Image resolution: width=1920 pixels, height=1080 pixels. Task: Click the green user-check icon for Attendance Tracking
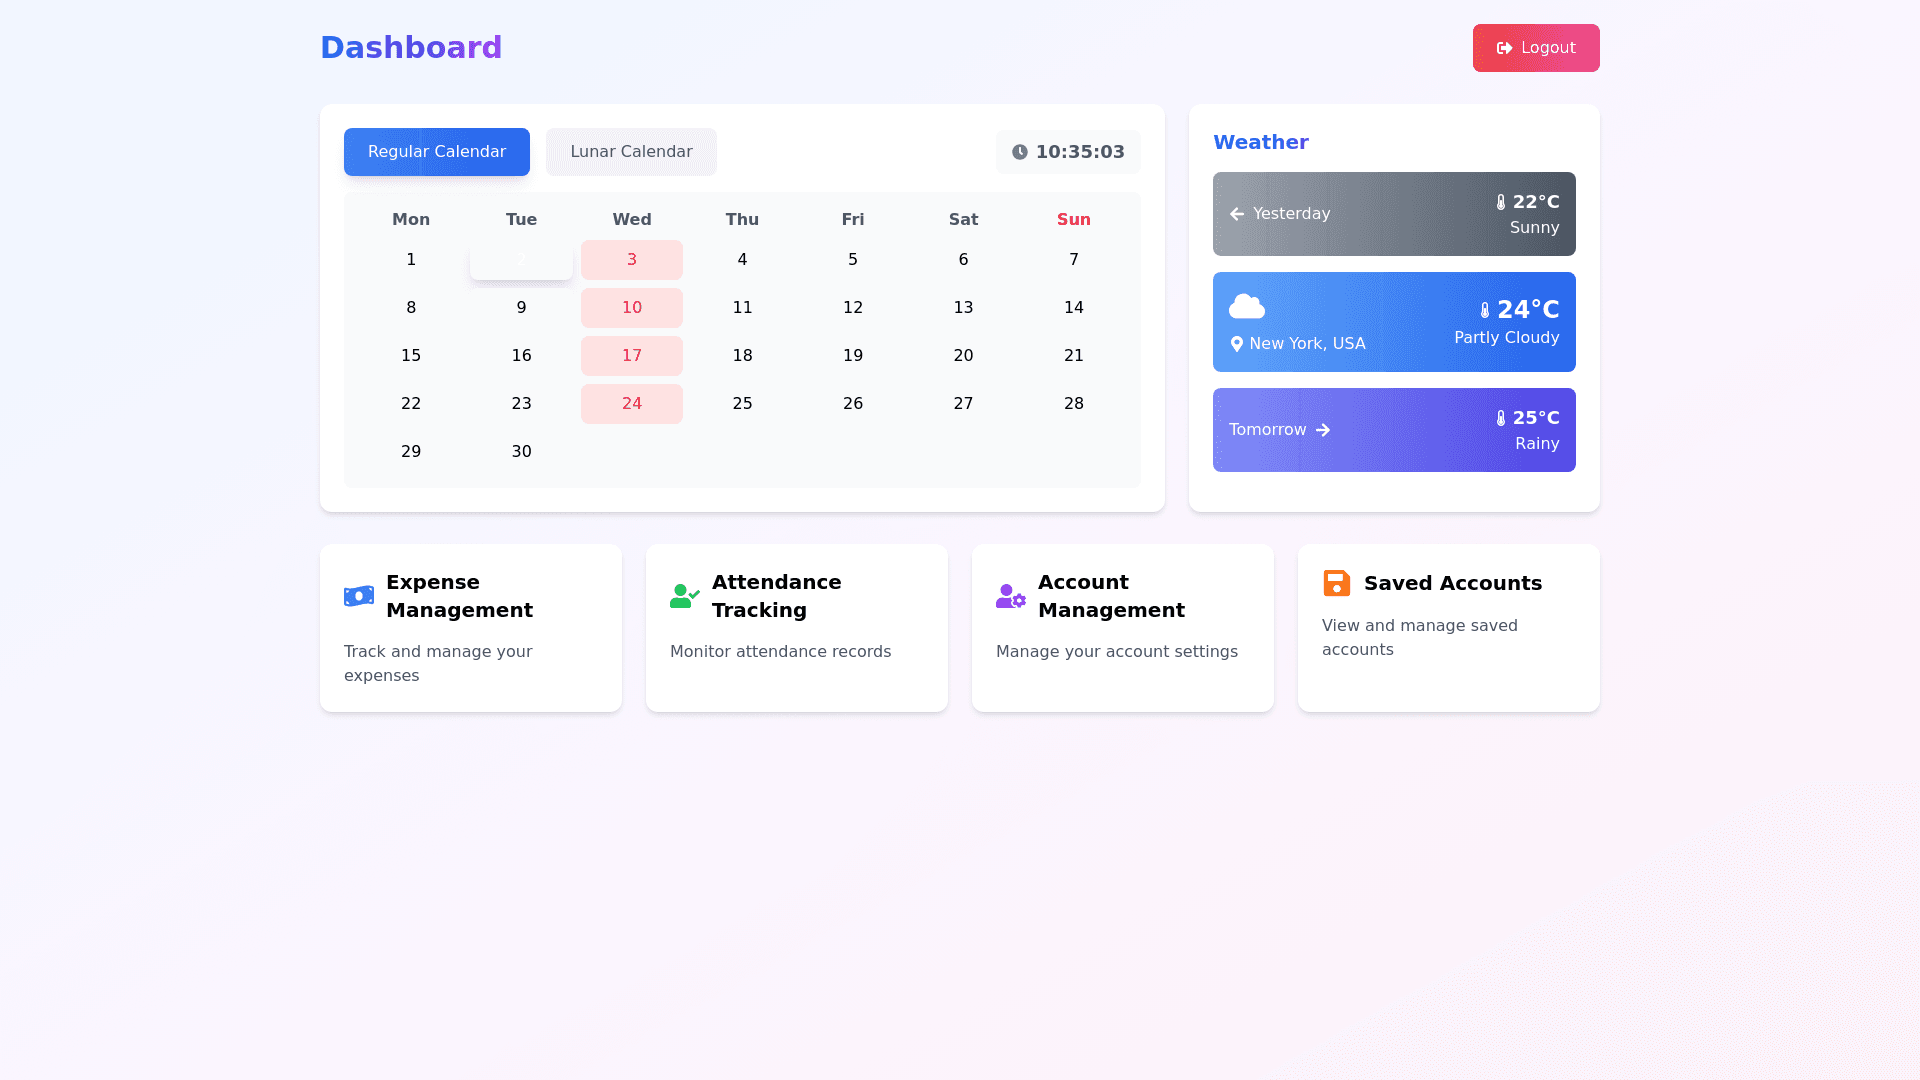point(684,596)
